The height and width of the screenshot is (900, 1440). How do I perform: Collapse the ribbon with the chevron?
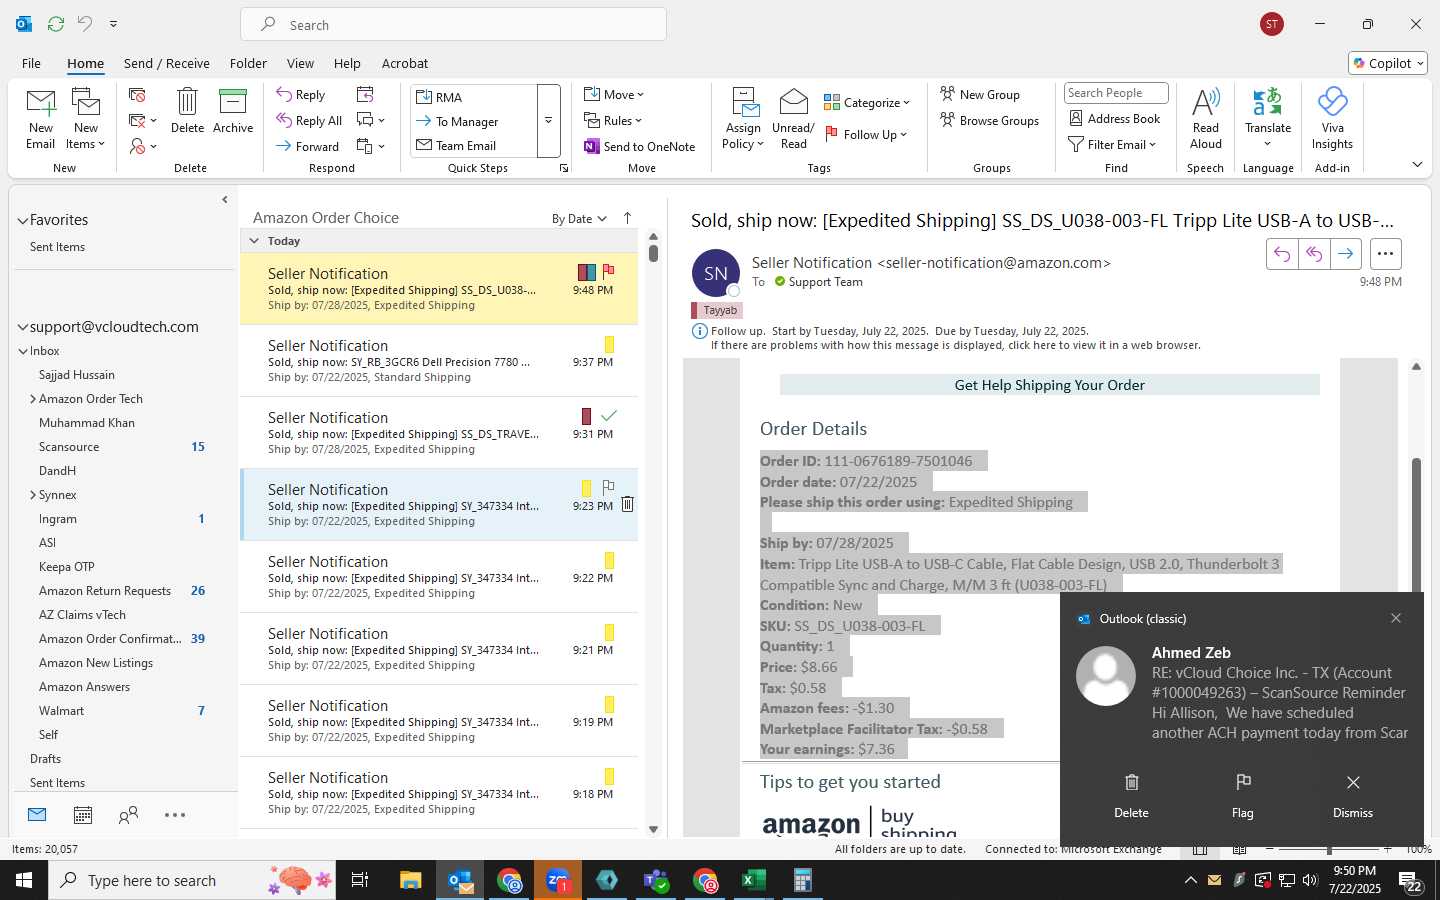[x=1417, y=164]
